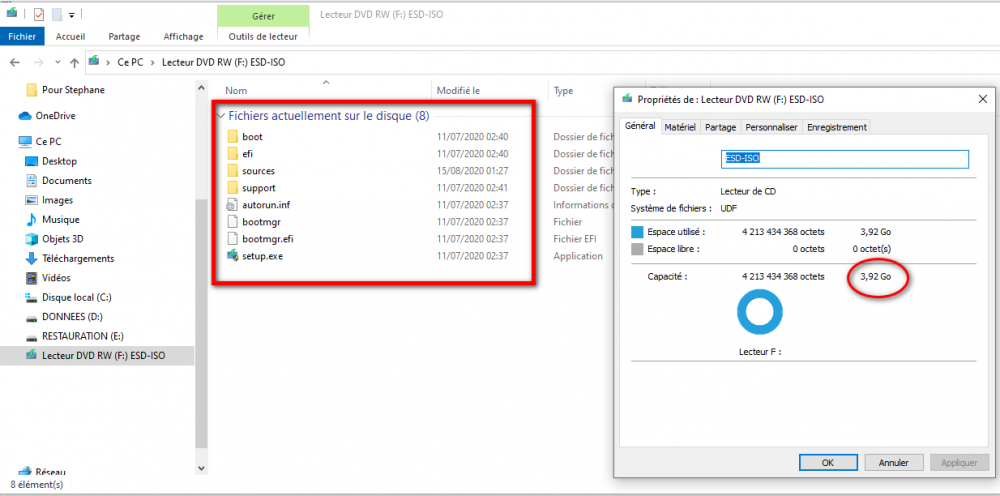Click the setup.exe application icon
Viewport: 1000px width, 496px height.
click(x=233, y=256)
